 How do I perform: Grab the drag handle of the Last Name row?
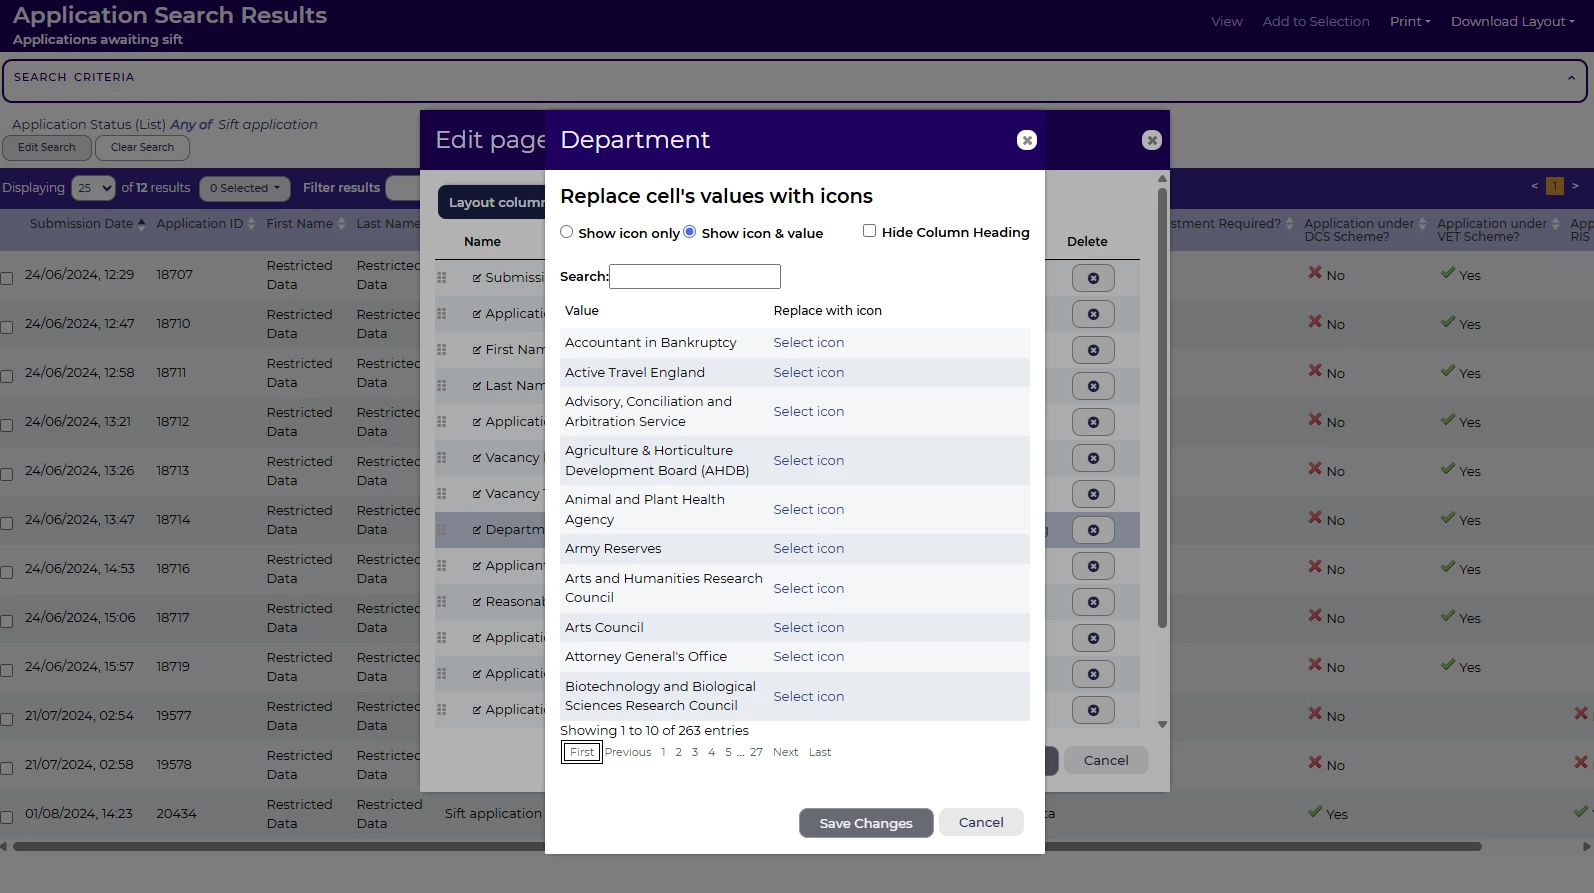click(442, 386)
